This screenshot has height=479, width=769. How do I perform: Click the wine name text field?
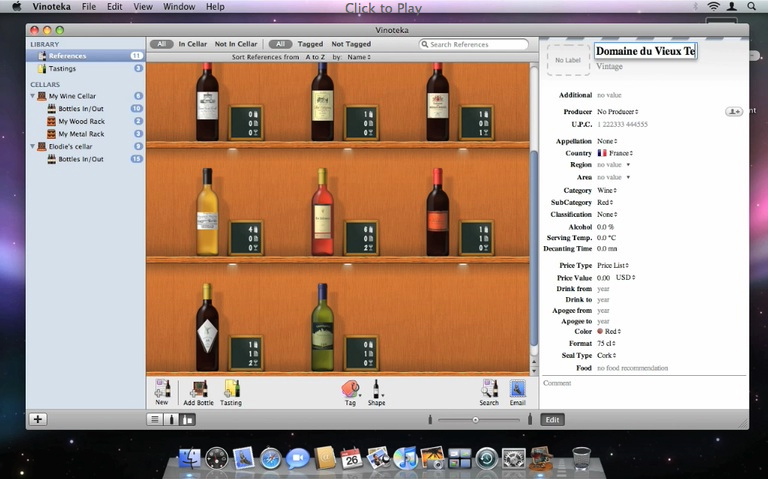click(x=645, y=51)
